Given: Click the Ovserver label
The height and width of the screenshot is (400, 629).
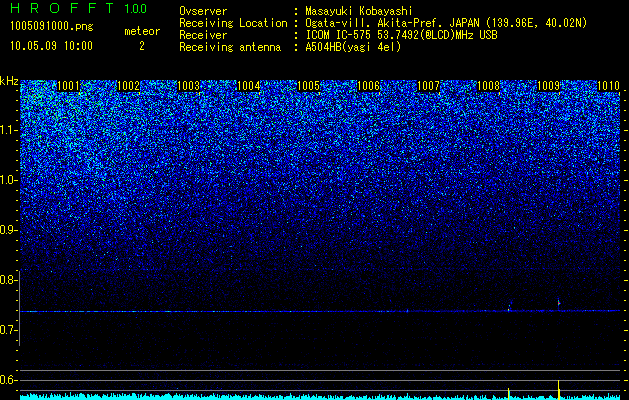Looking at the screenshot, I should (x=203, y=11).
